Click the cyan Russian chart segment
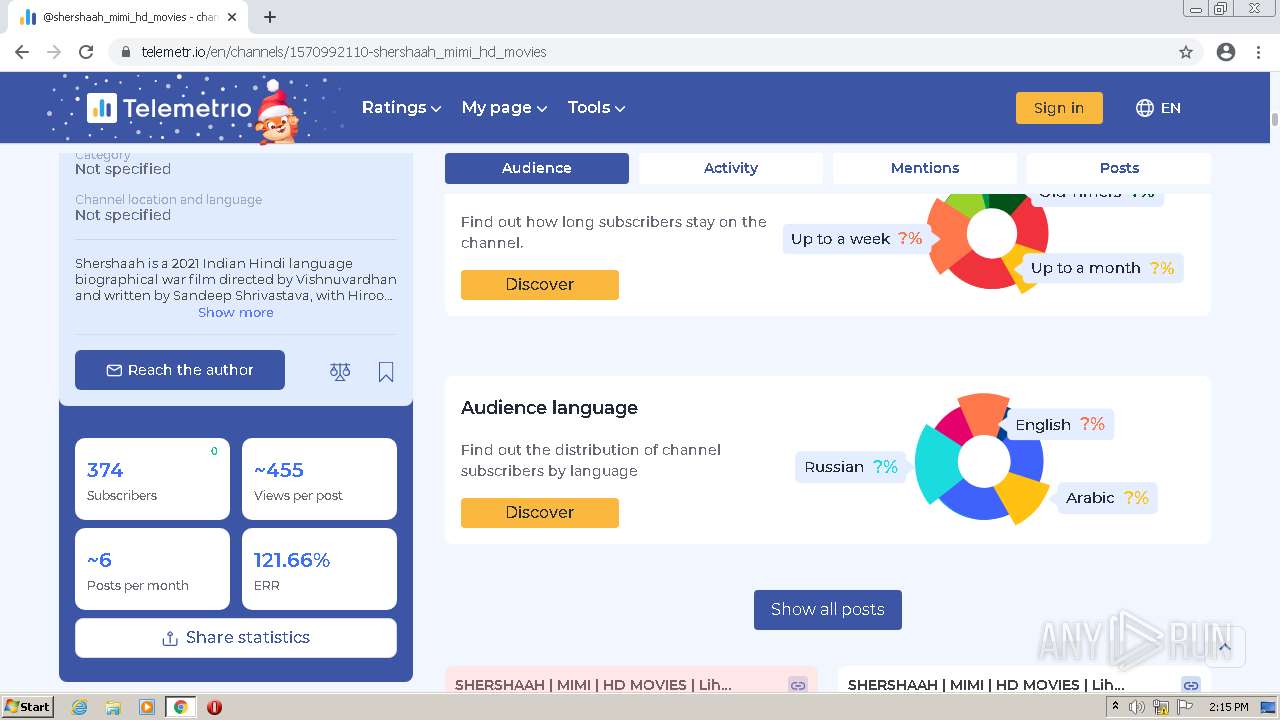 point(933,465)
